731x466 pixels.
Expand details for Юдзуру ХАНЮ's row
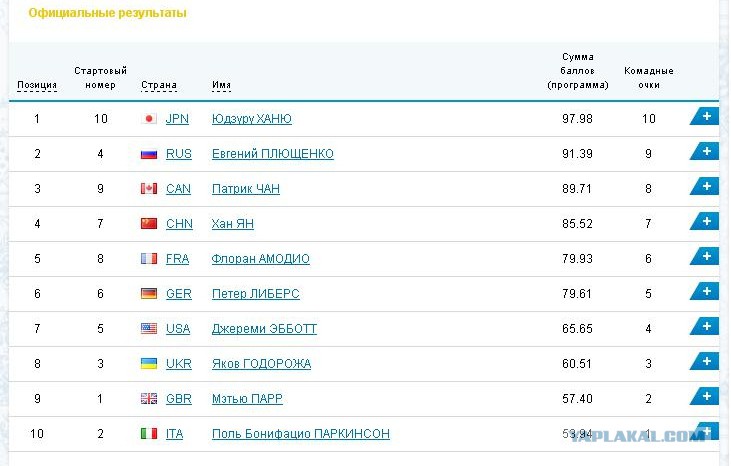click(x=704, y=116)
